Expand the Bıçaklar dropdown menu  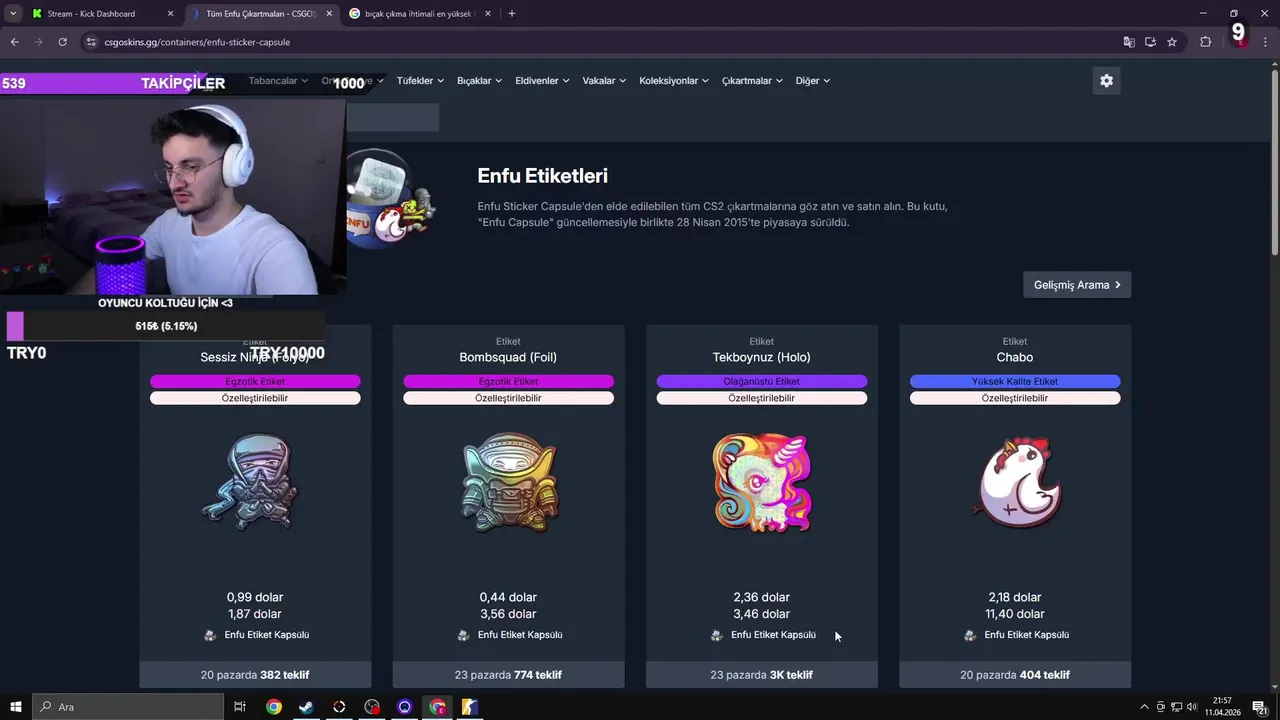[x=479, y=81]
